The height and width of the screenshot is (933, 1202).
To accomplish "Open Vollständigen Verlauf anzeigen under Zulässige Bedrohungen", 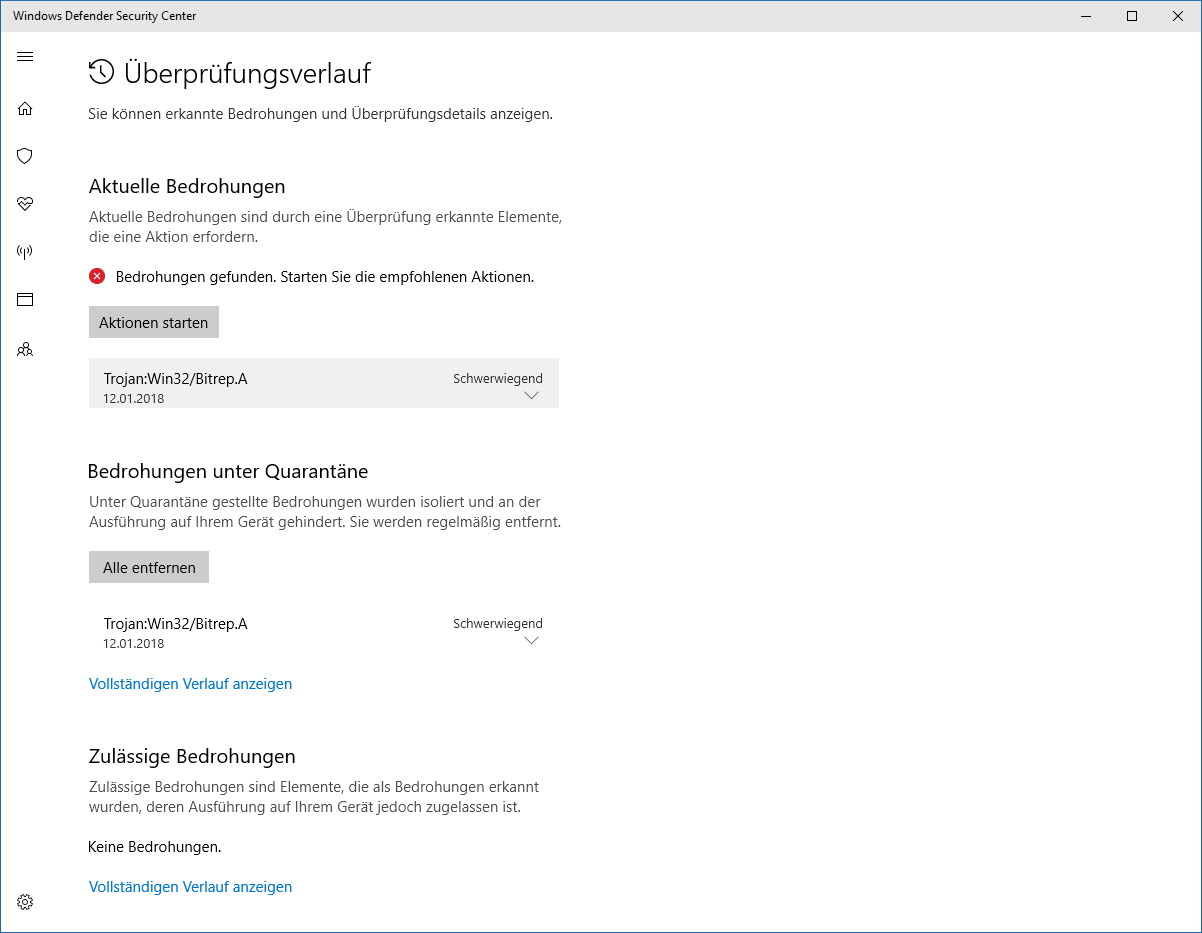I will tap(190, 887).
